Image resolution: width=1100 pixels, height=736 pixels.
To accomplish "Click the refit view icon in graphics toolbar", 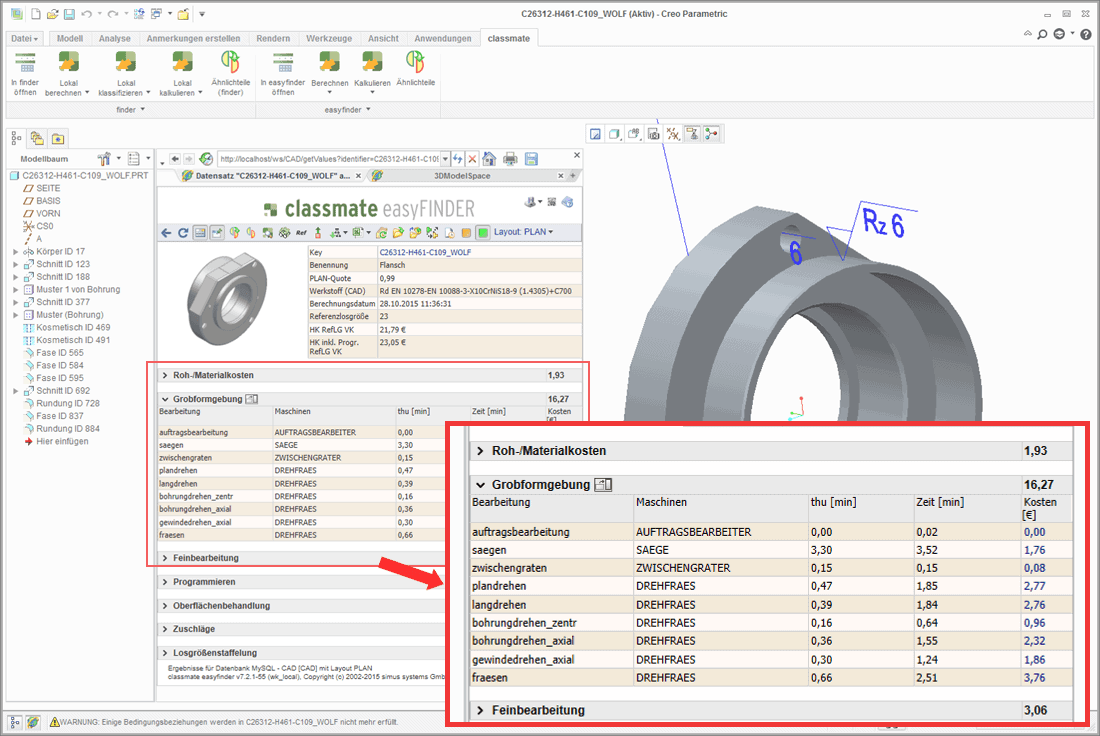I will coord(596,133).
